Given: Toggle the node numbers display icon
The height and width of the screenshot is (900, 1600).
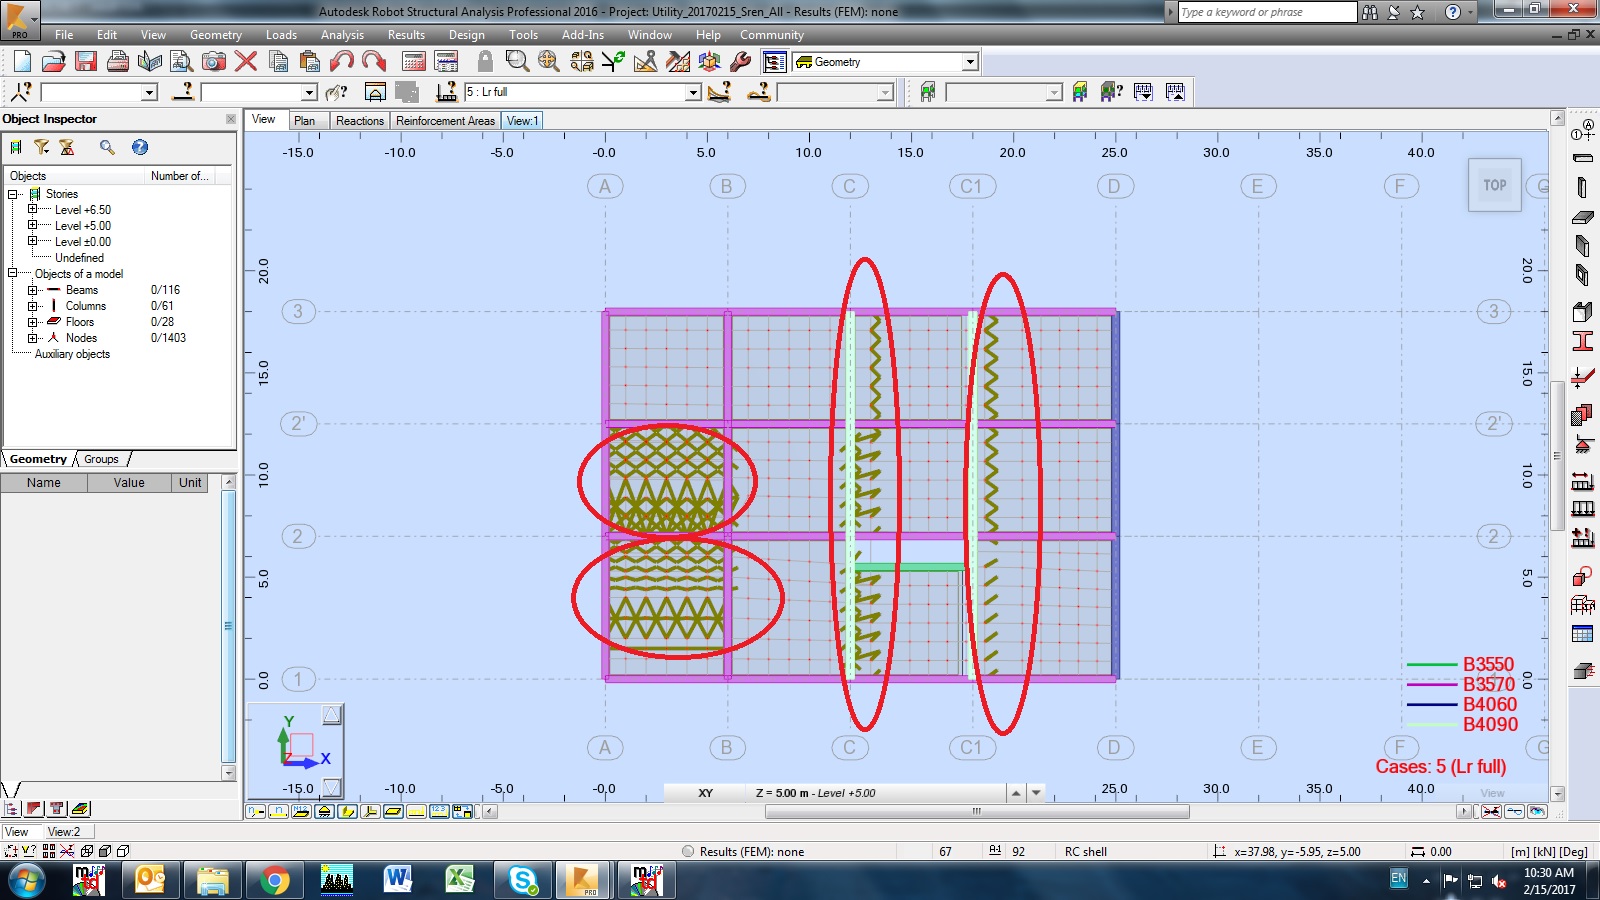Looking at the screenshot, I should pyautogui.click(x=256, y=811).
